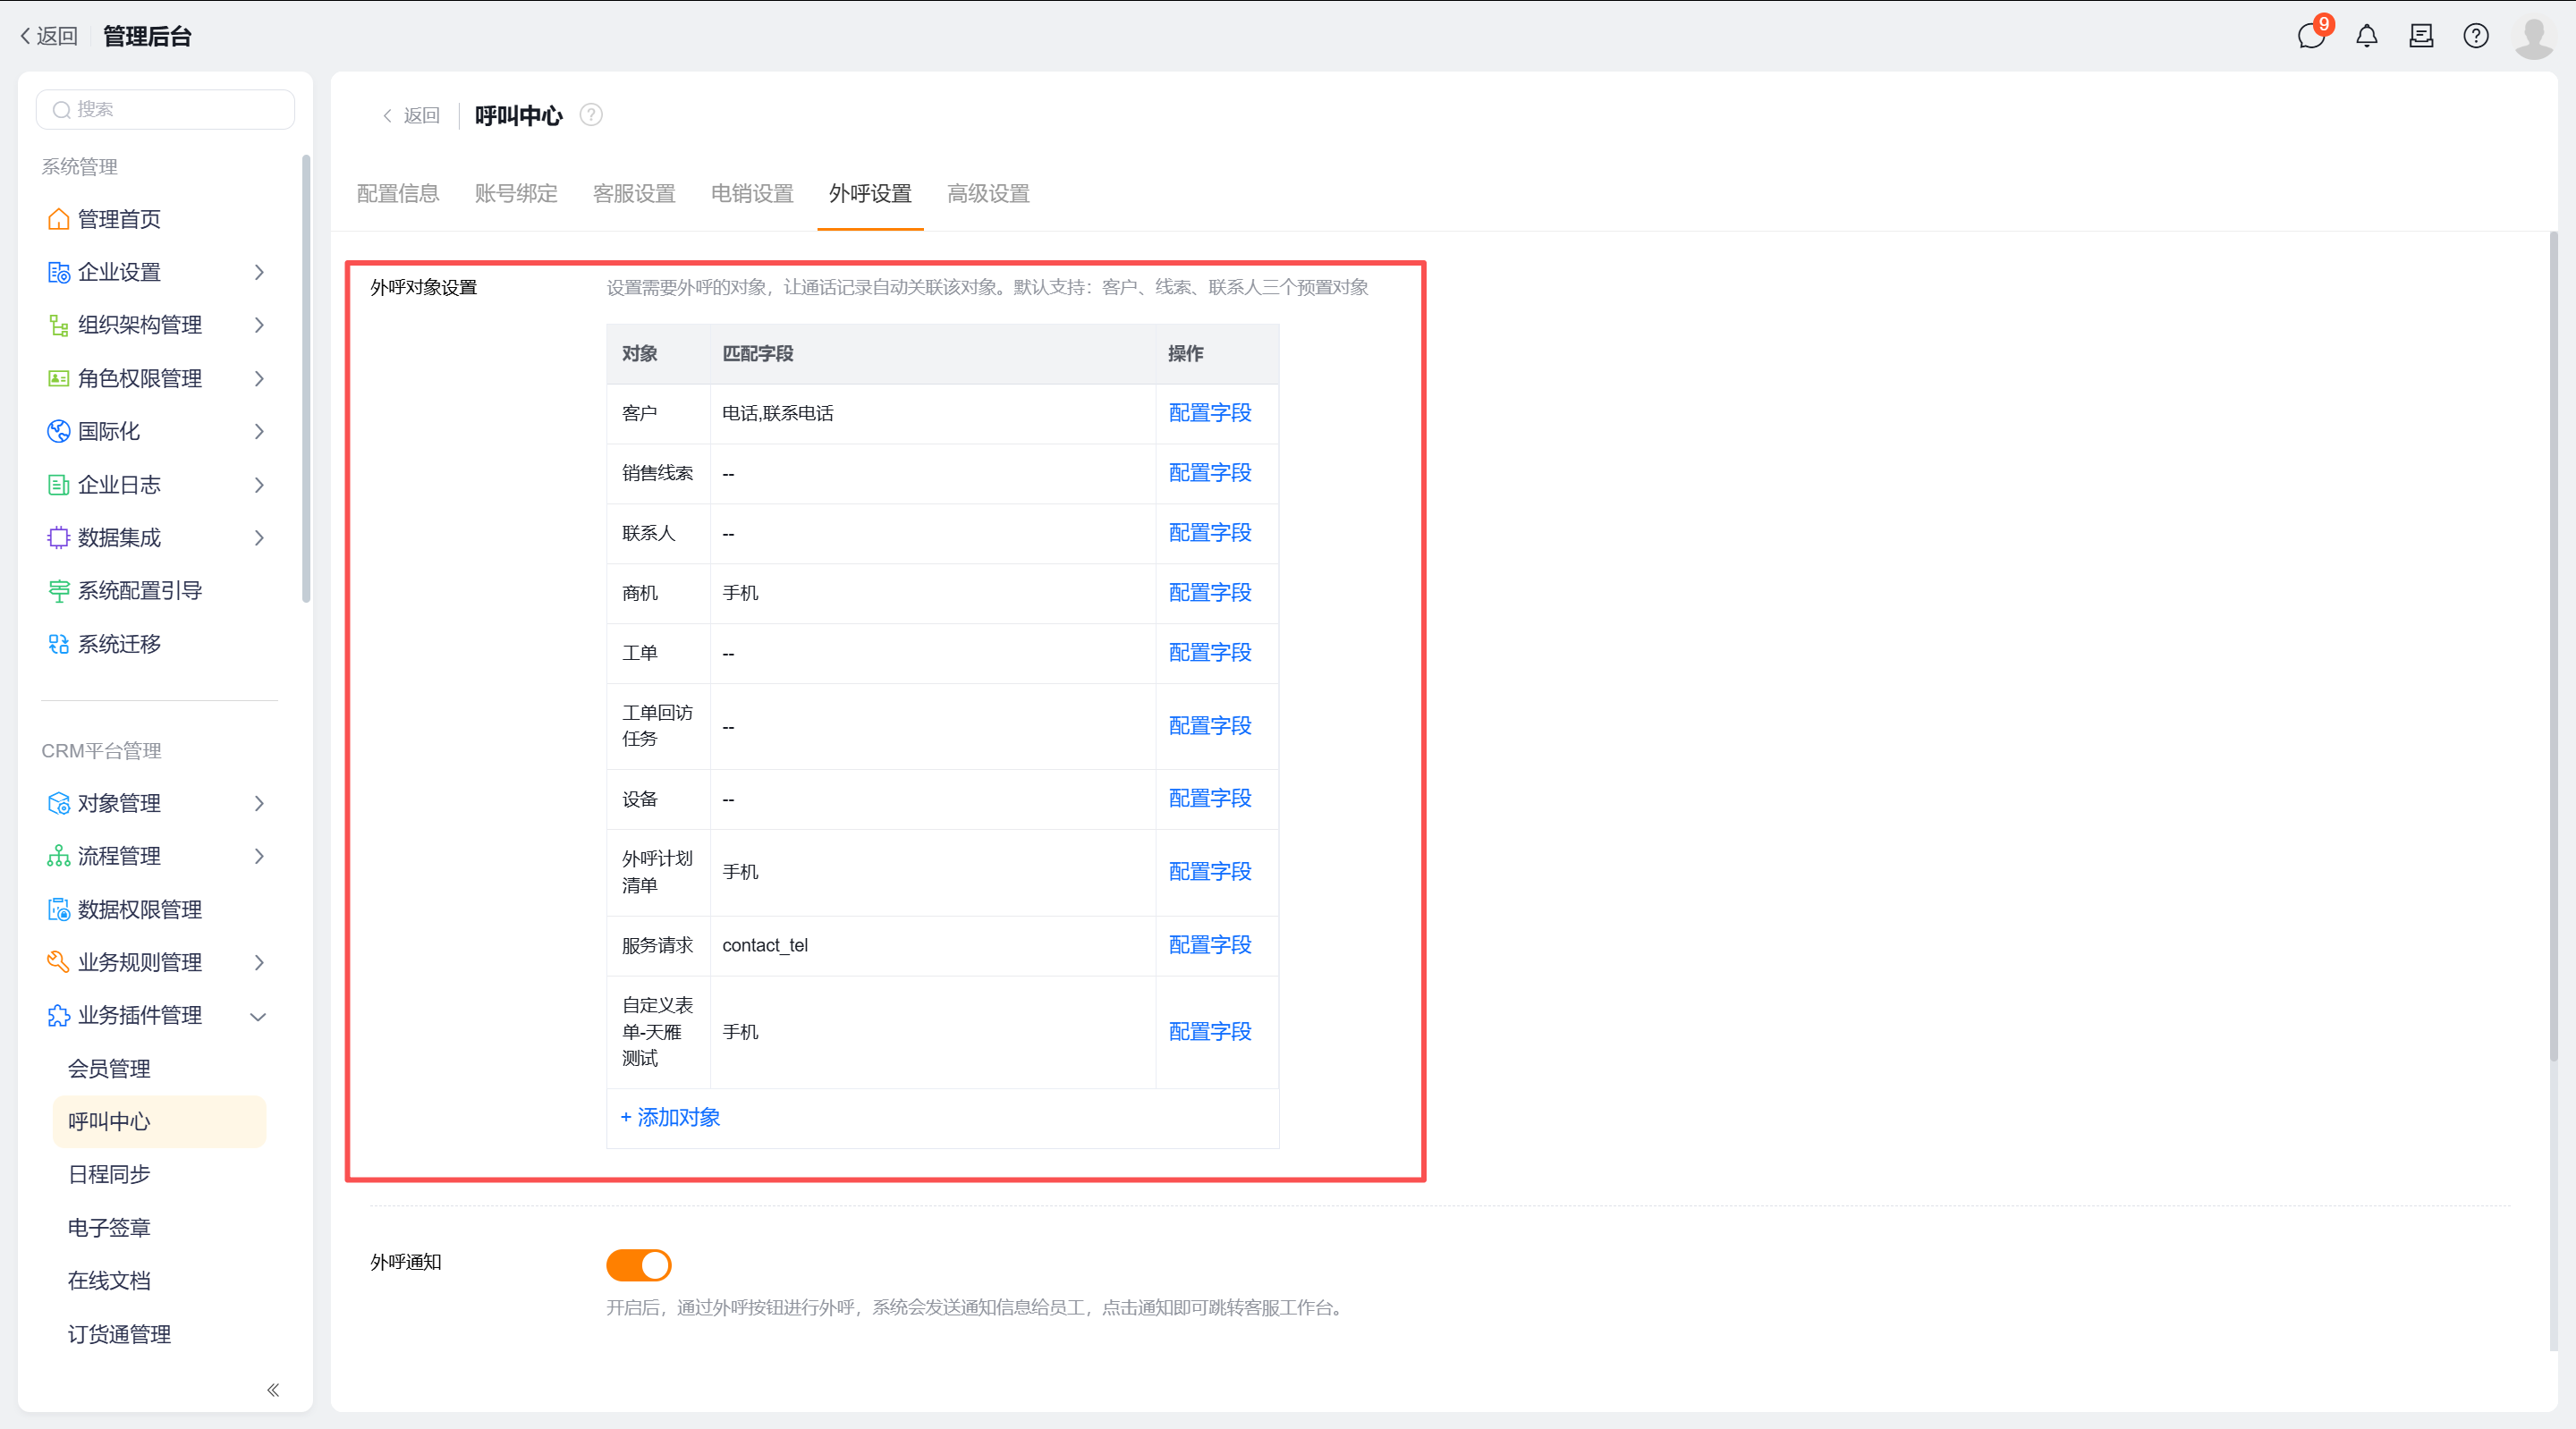The image size is (2576, 1429).
Task: Click the 数据集成 icon
Action: tap(58, 538)
